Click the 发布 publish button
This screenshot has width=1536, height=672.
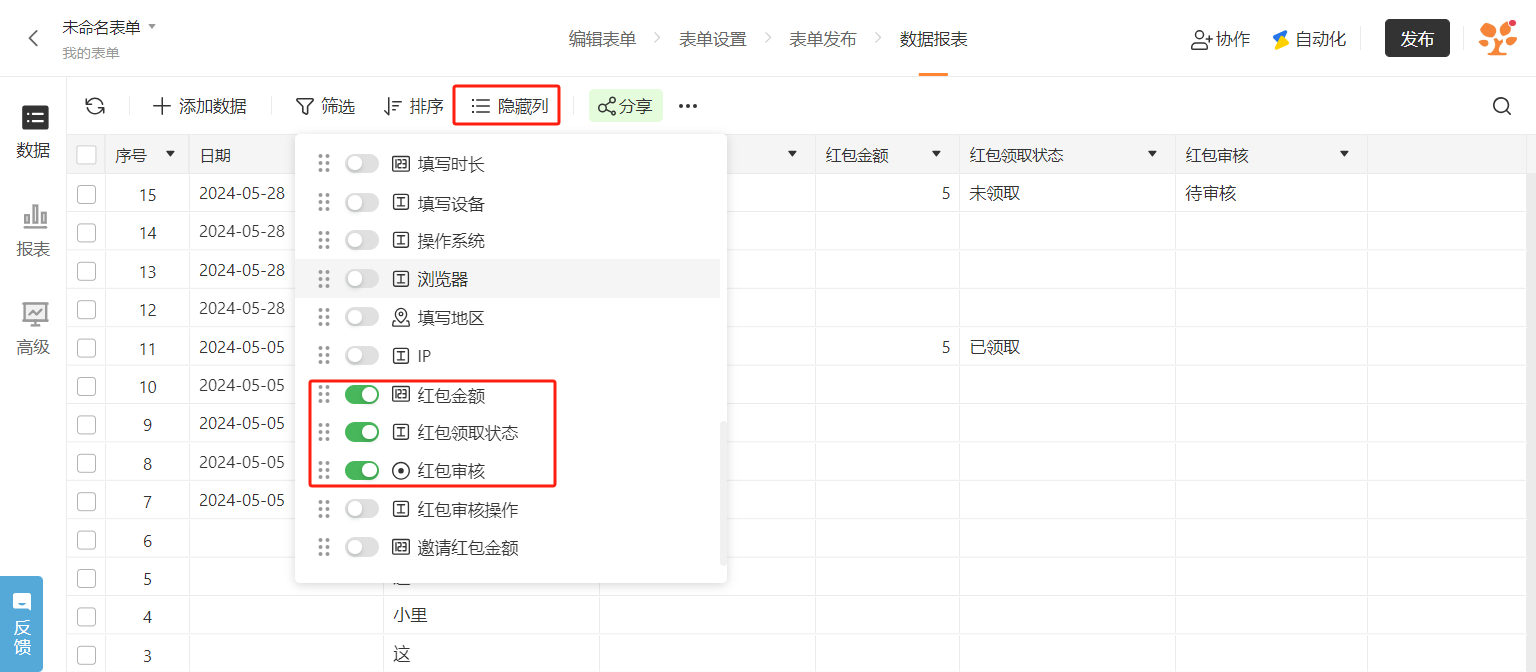1417,38
